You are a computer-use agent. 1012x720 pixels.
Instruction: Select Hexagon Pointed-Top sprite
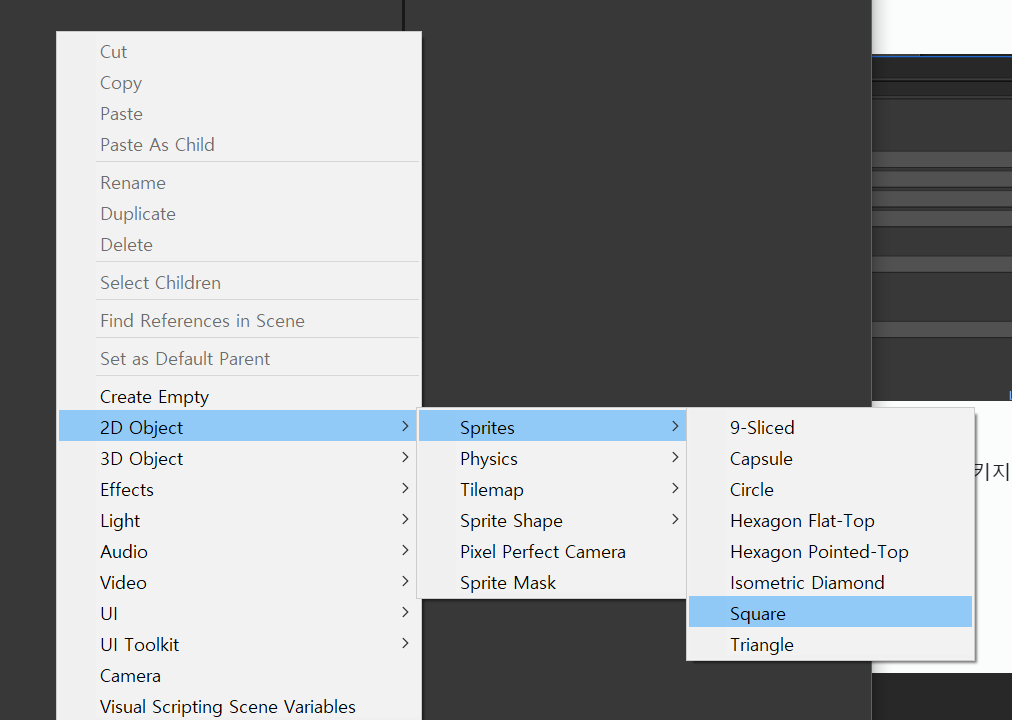click(819, 551)
